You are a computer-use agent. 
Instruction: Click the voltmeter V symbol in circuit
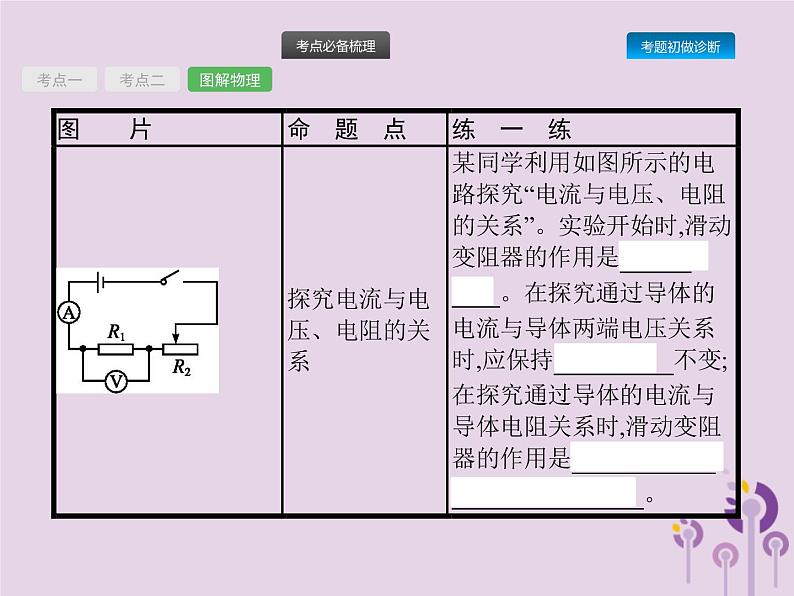pyautogui.click(x=116, y=381)
